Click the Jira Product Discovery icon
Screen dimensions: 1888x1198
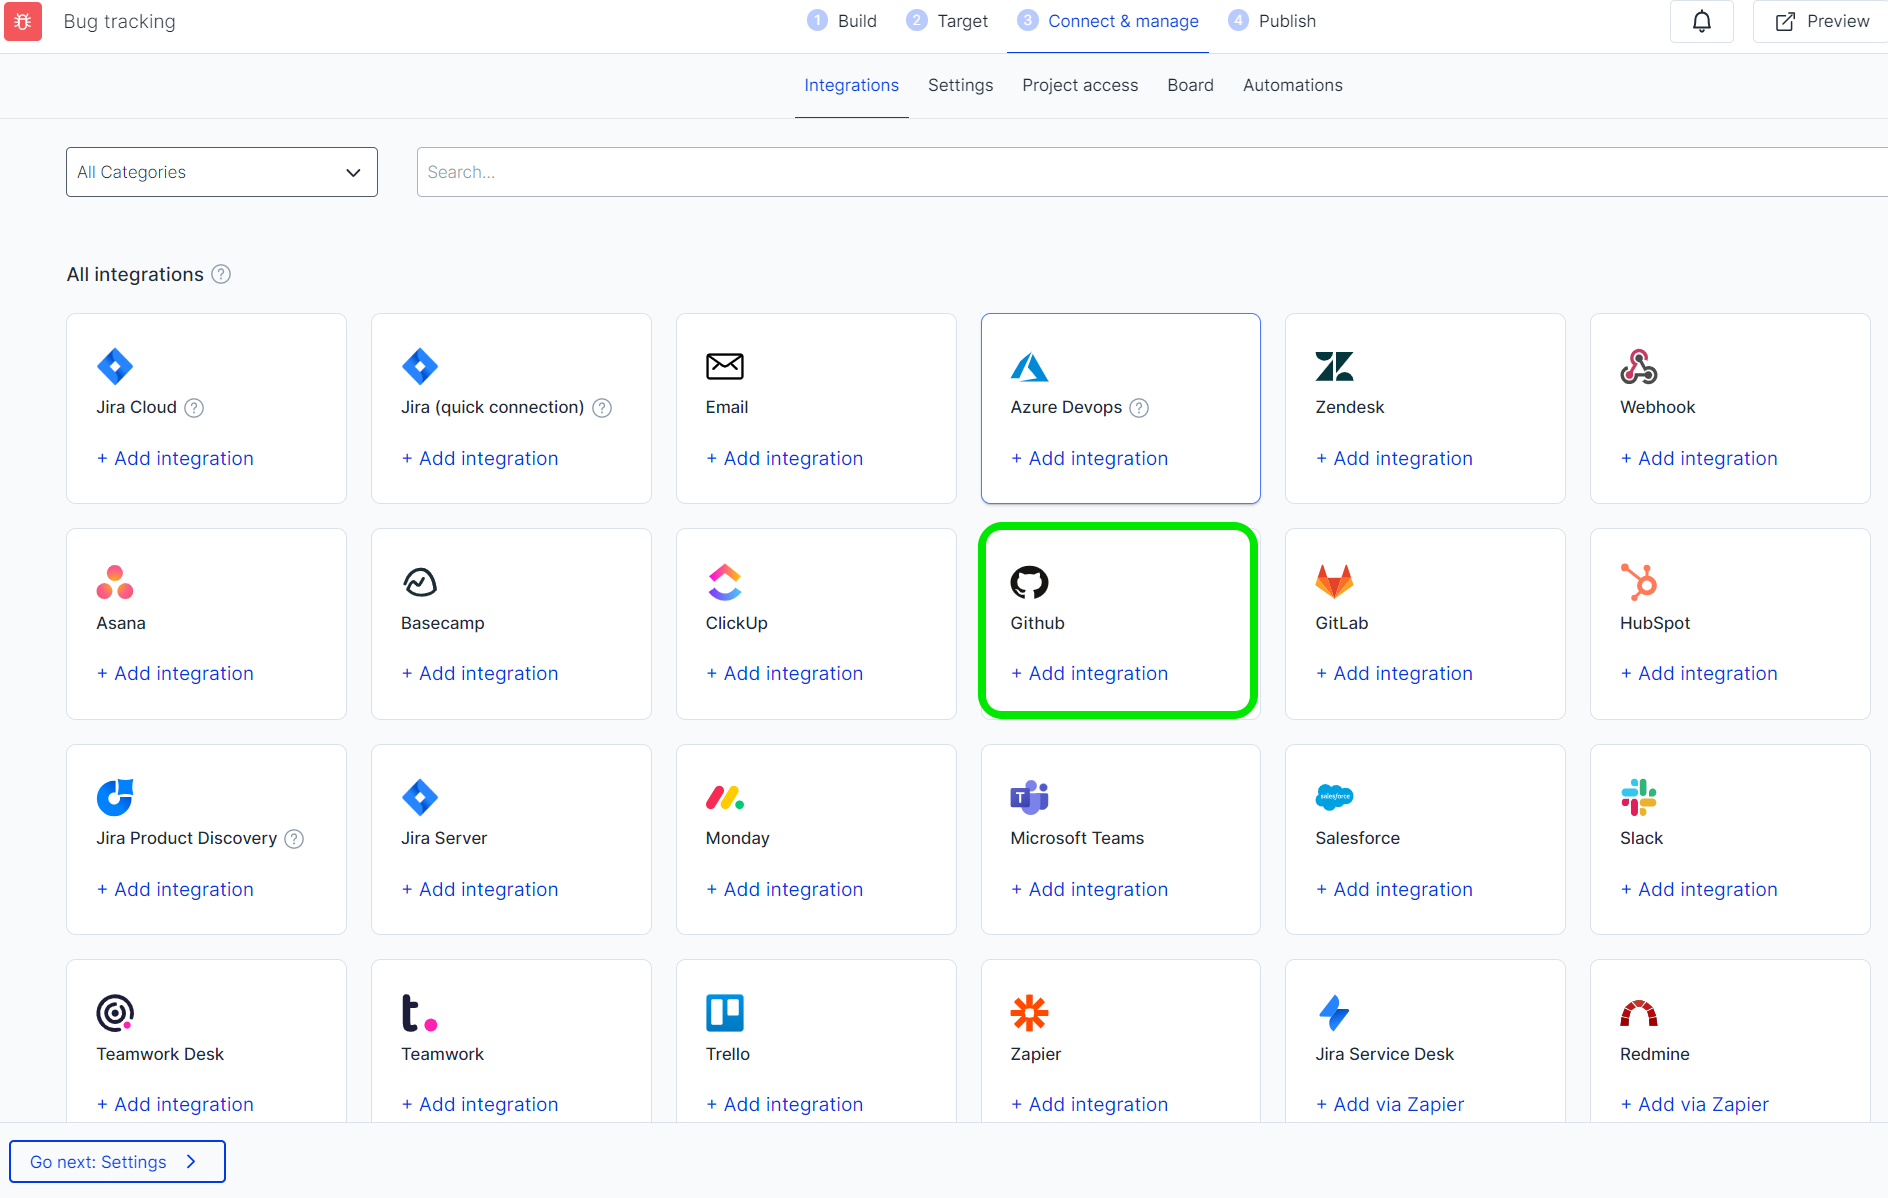click(115, 797)
